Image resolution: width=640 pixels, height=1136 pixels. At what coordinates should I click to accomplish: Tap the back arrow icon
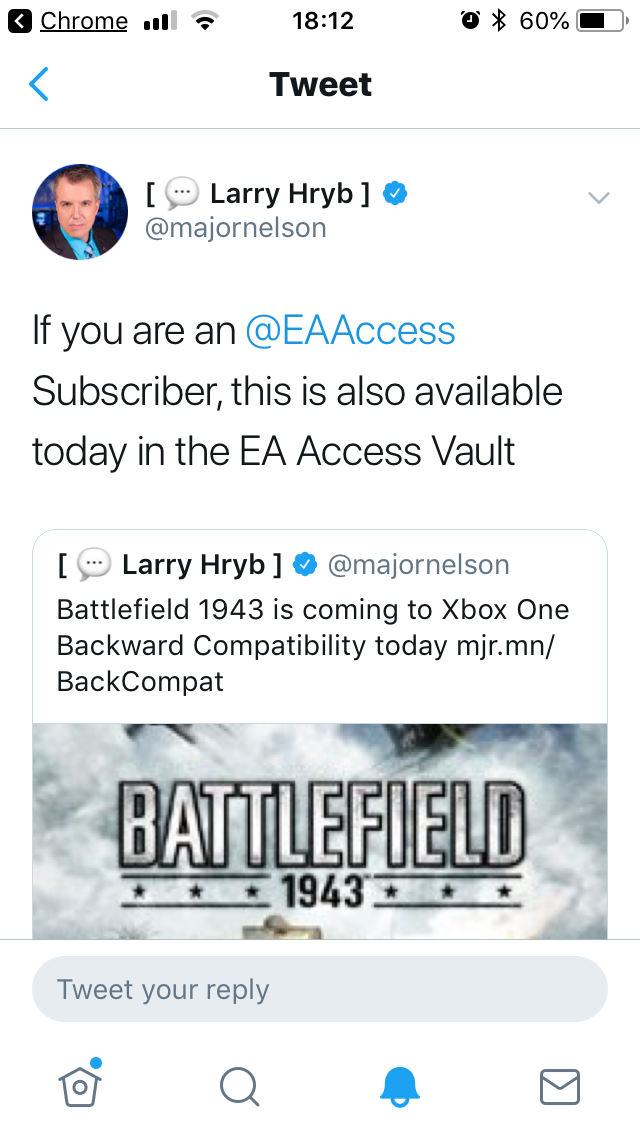coord(39,85)
